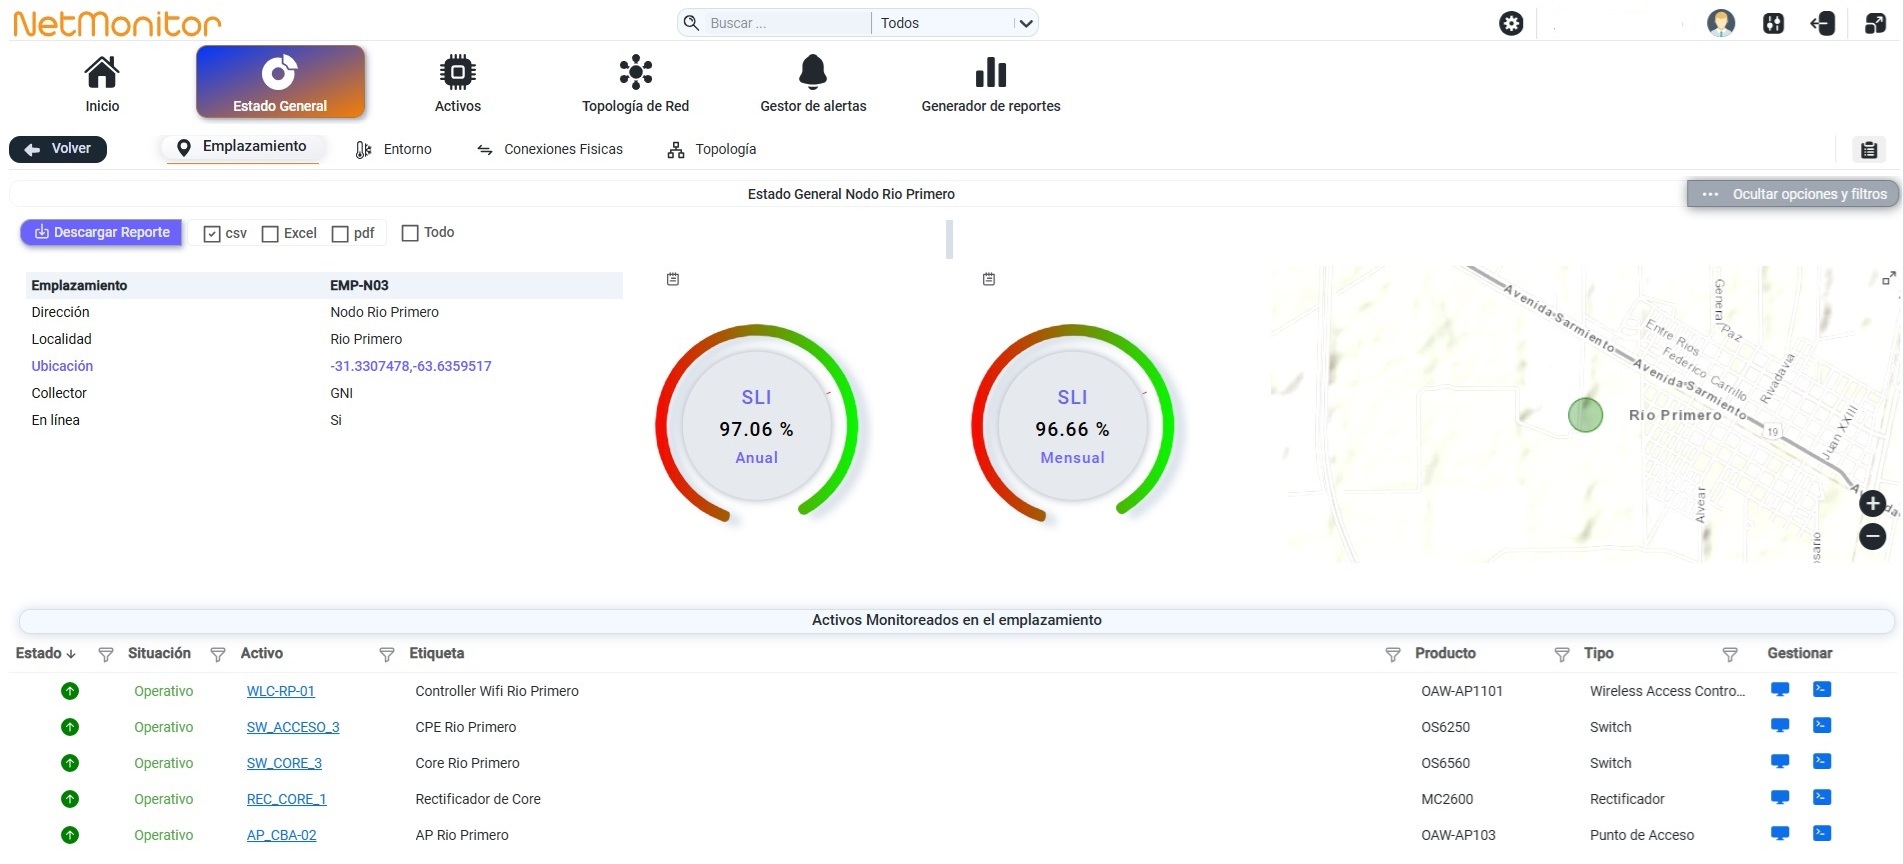Viewport: 1903px width, 864px height.
Task: Open Topología de Red module
Action: coord(635,84)
